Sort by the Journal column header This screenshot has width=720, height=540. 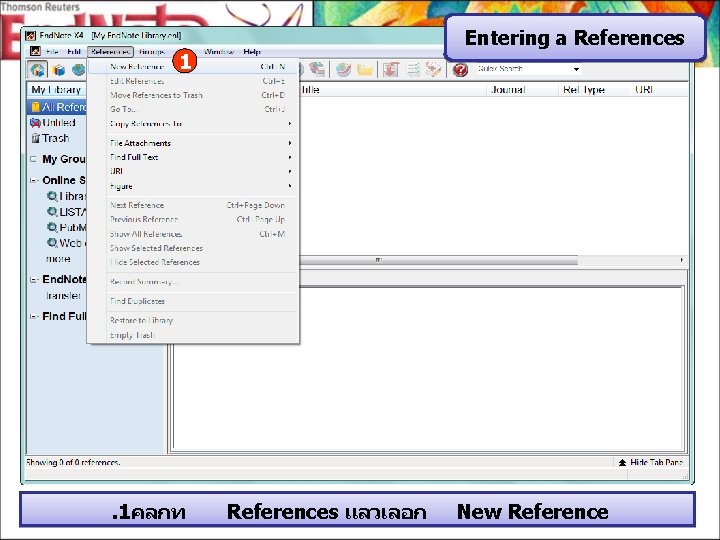pos(522,90)
